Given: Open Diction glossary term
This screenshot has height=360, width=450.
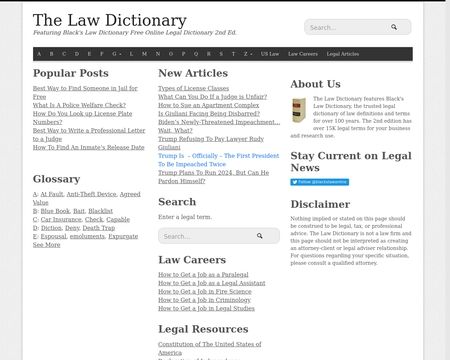Looking at the screenshot, I should point(51,228).
